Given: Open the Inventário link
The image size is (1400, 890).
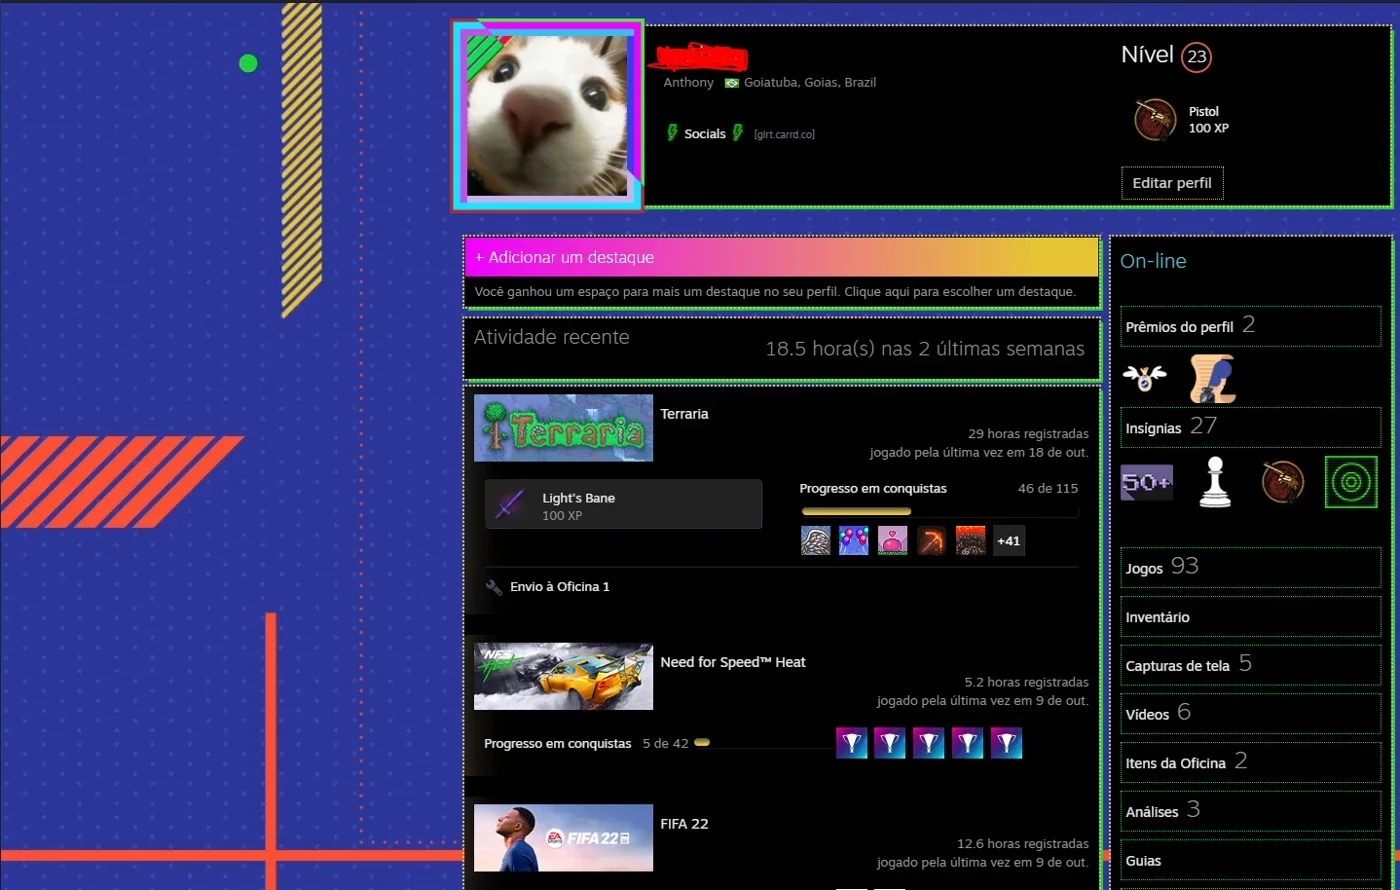Looking at the screenshot, I should (1251, 617).
